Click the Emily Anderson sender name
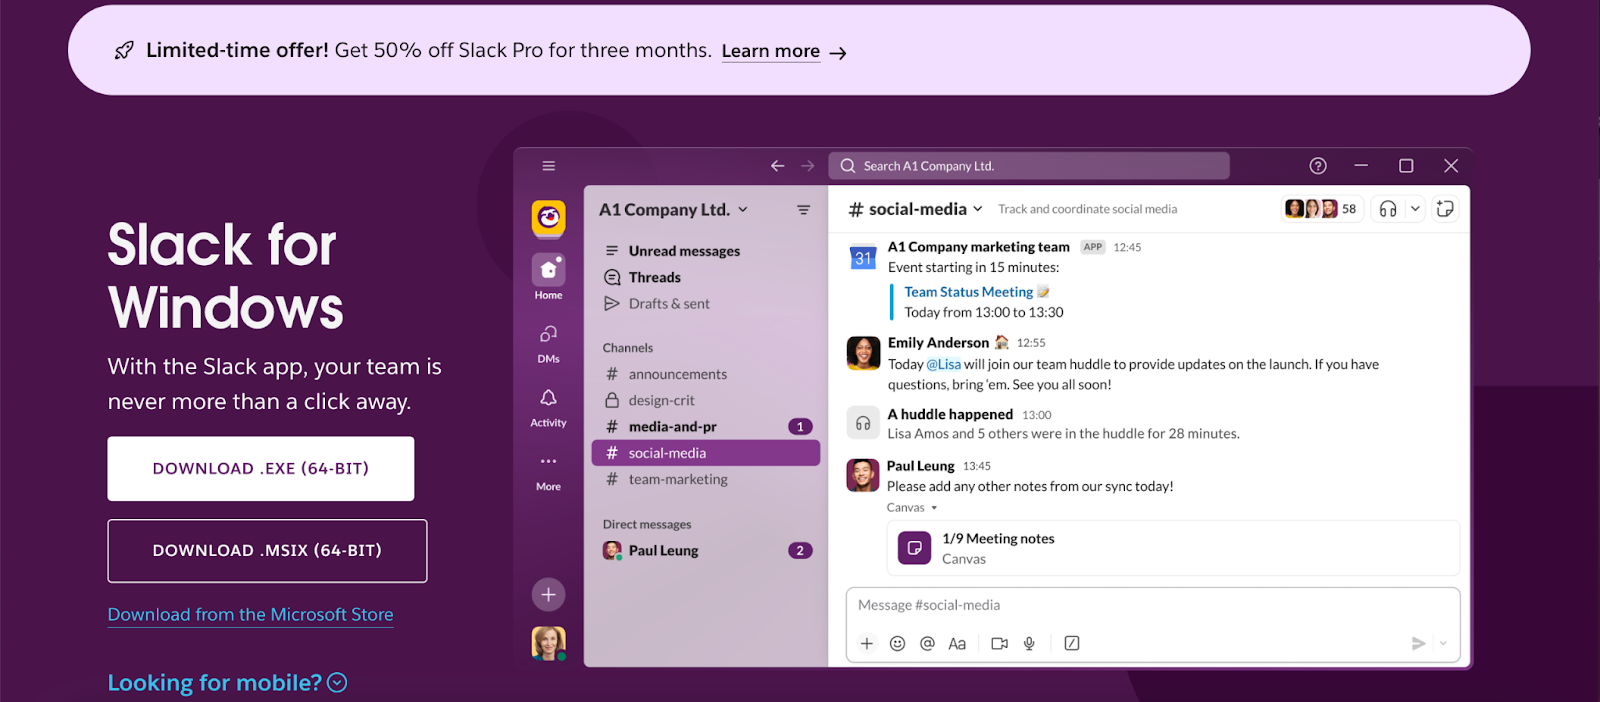 click(938, 343)
